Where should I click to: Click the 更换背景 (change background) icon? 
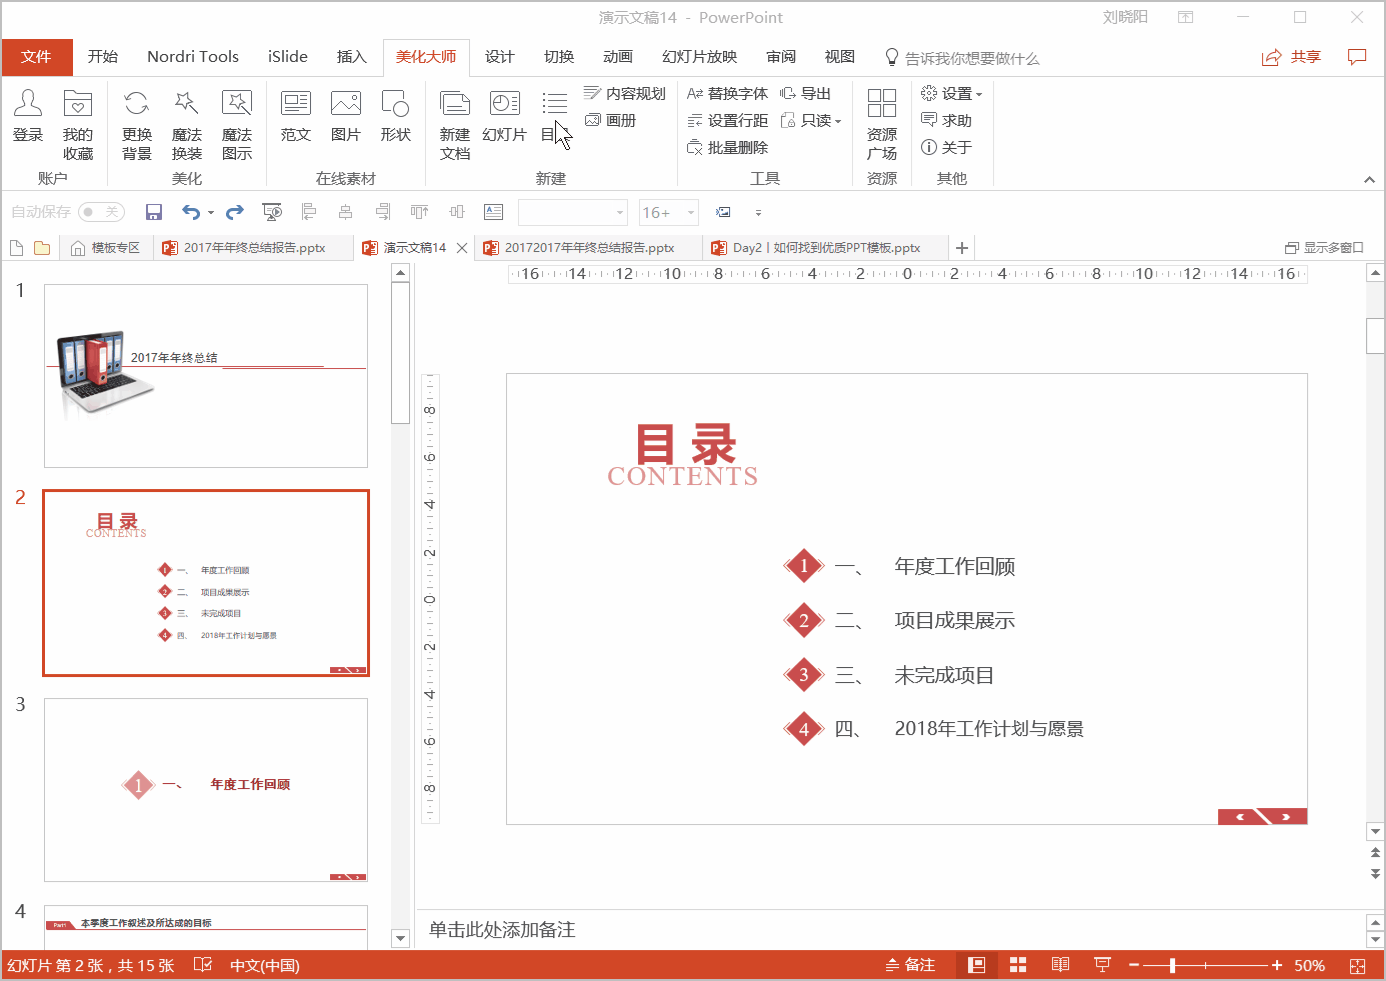[x=137, y=124]
